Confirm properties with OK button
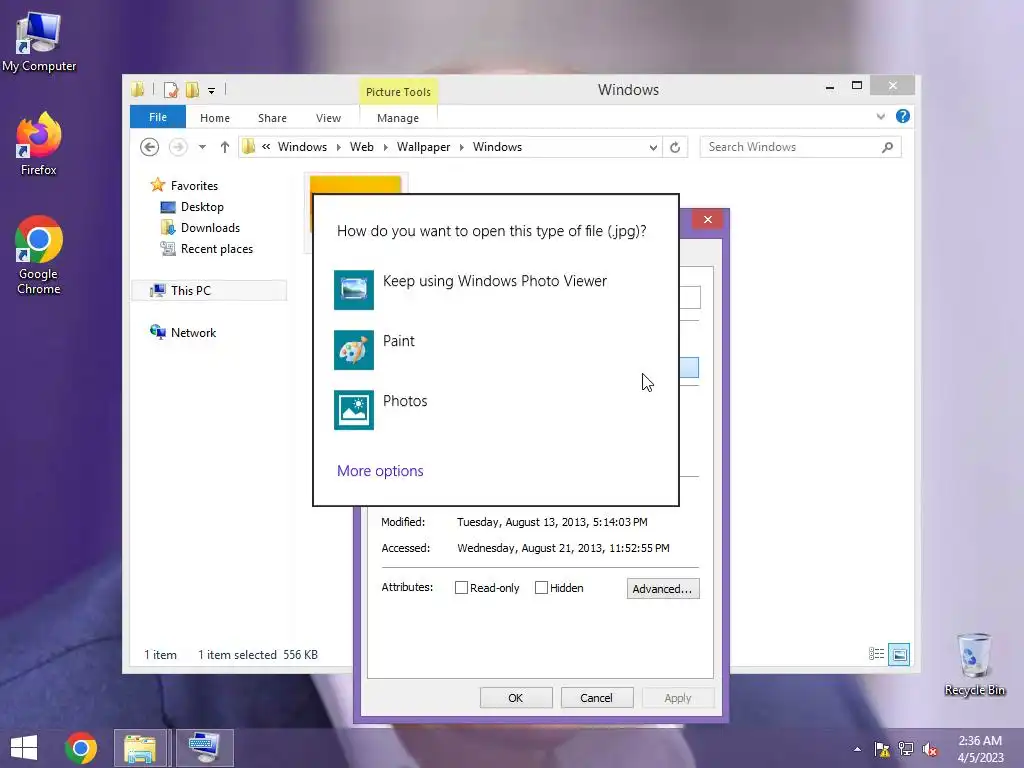Screen dimensions: 1024x768 pyautogui.click(x=516, y=697)
